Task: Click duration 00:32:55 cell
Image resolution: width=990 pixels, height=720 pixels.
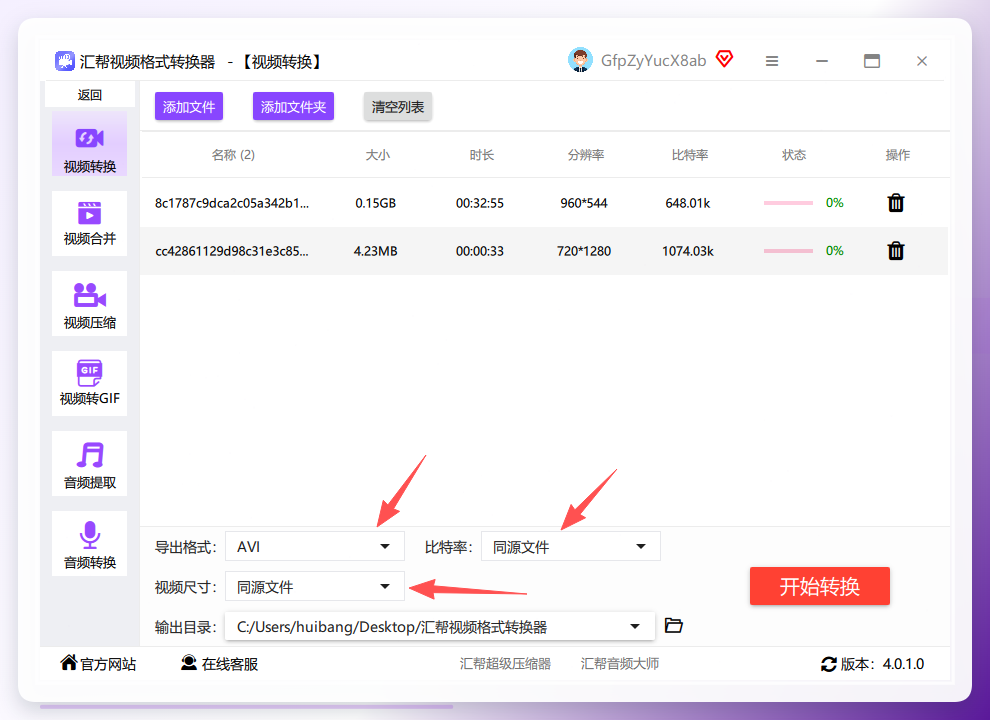Action: click(480, 203)
